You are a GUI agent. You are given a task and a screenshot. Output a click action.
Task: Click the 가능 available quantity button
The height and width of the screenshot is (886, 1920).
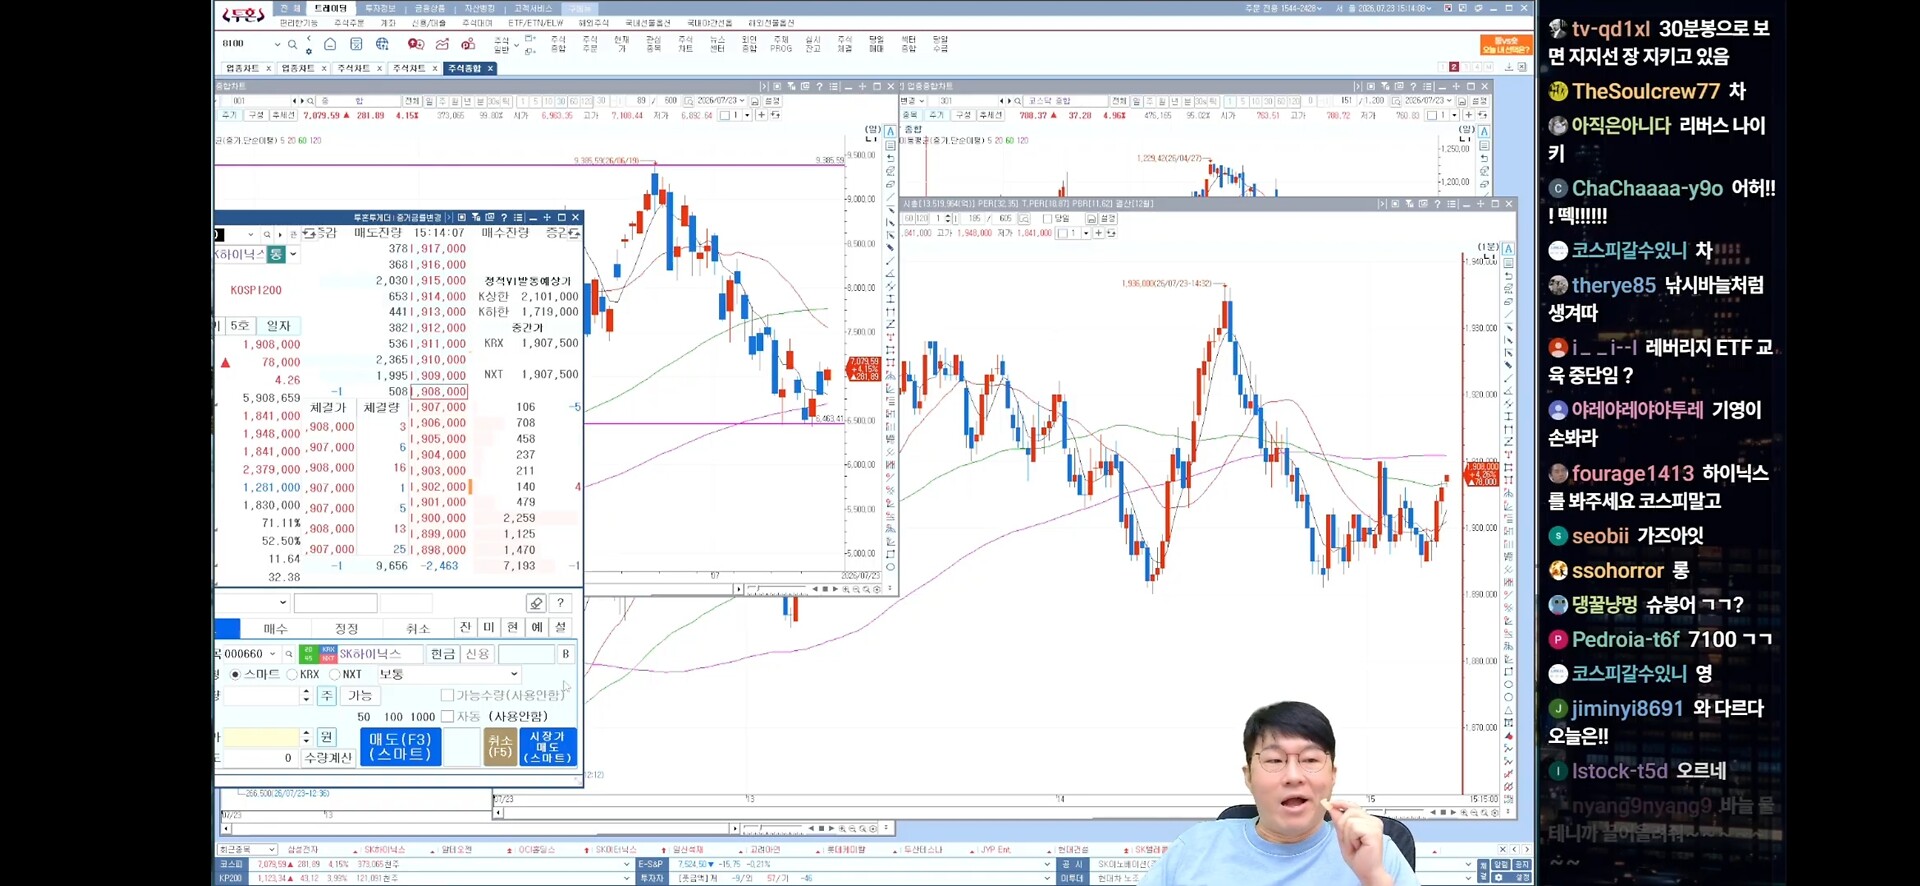coord(360,695)
